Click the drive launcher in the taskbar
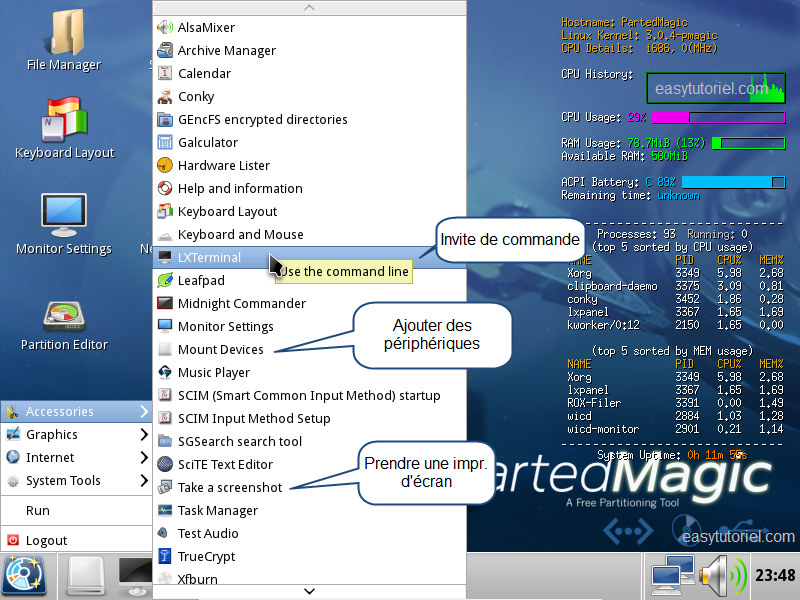This screenshot has width=800, height=600. pyautogui.click(x=86, y=577)
